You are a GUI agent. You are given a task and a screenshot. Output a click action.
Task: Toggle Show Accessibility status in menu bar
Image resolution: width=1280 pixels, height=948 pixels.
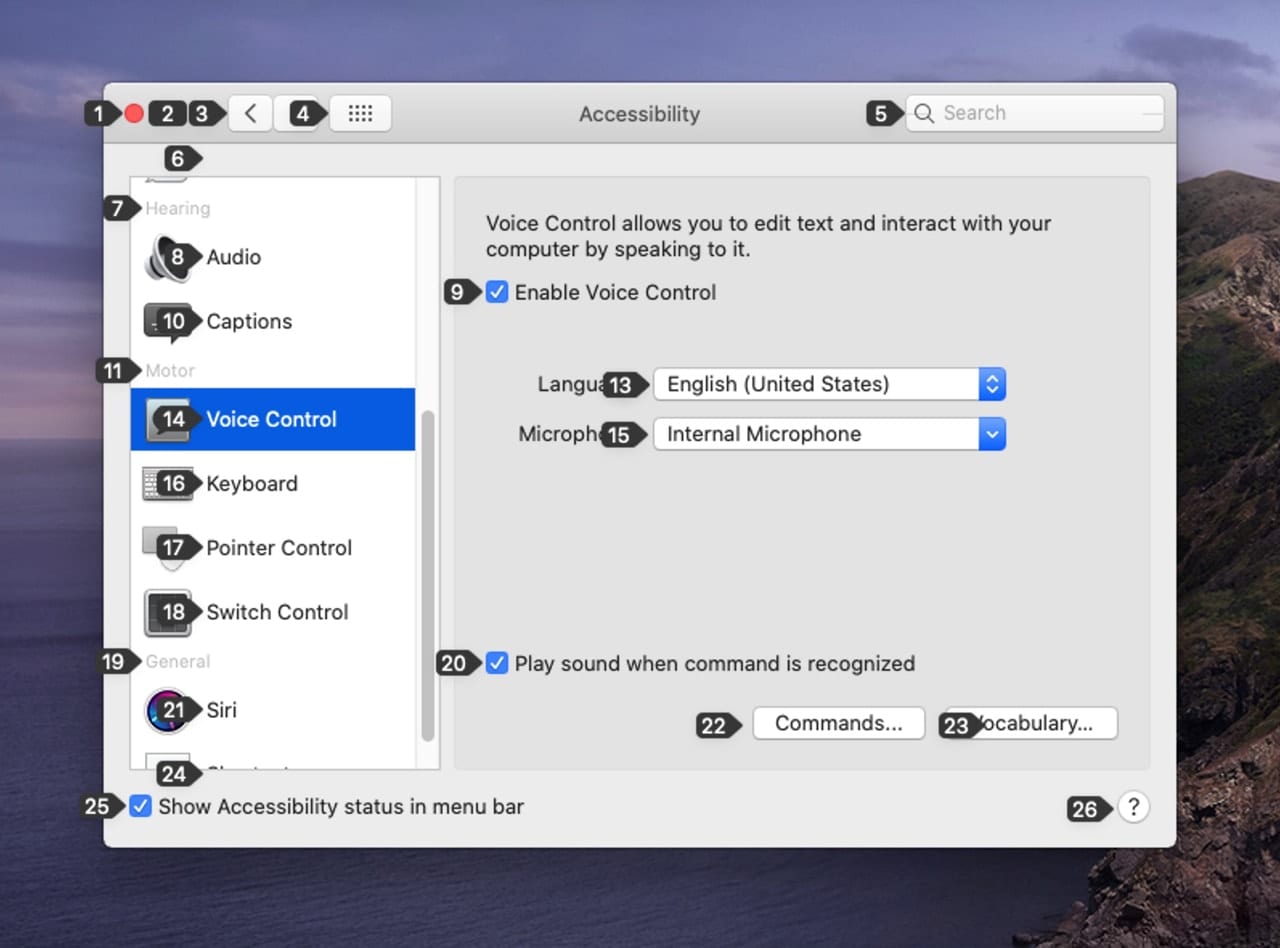point(141,806)
